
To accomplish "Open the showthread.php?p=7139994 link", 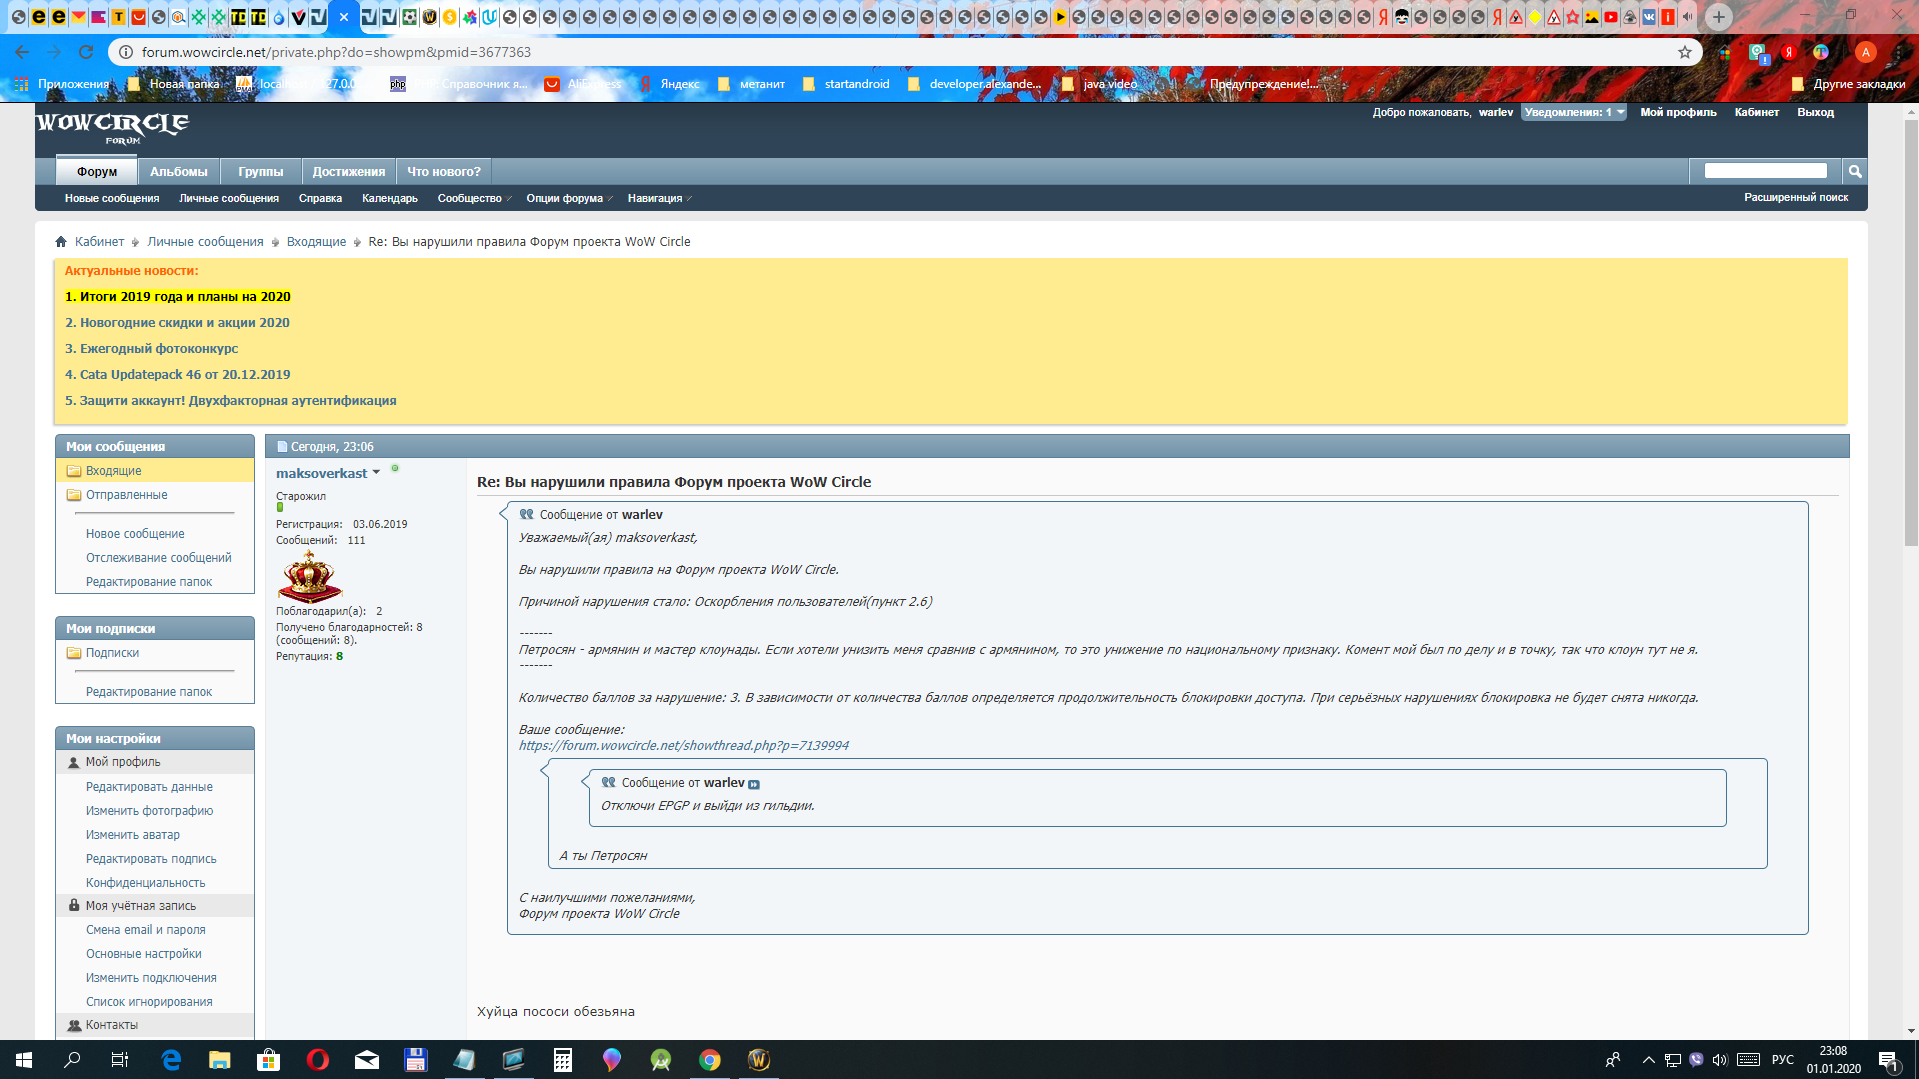I will [x=684, y=746].
